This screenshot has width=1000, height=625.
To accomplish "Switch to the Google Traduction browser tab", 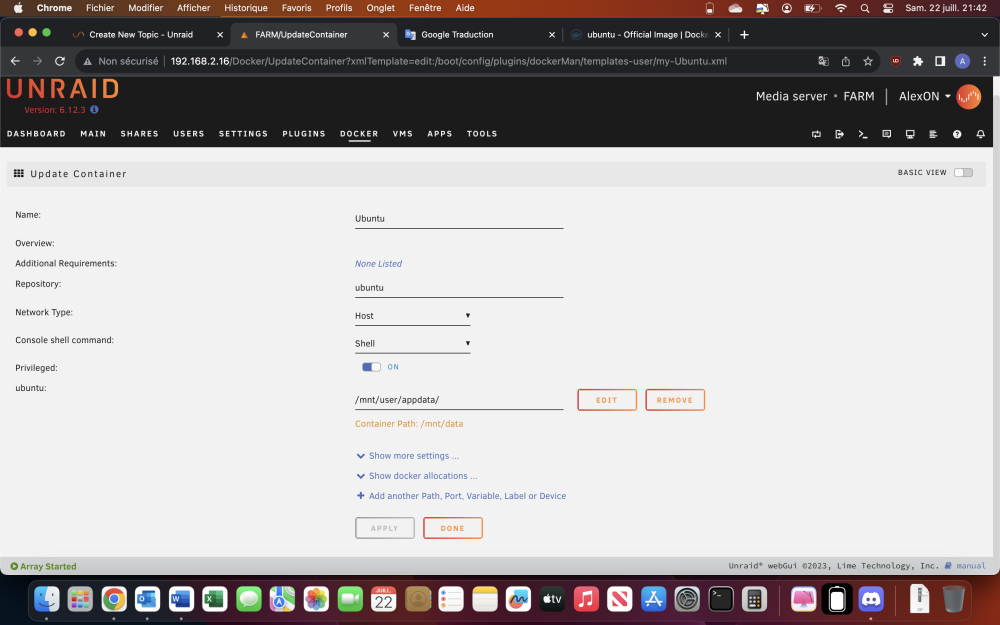I will point(480,34).
